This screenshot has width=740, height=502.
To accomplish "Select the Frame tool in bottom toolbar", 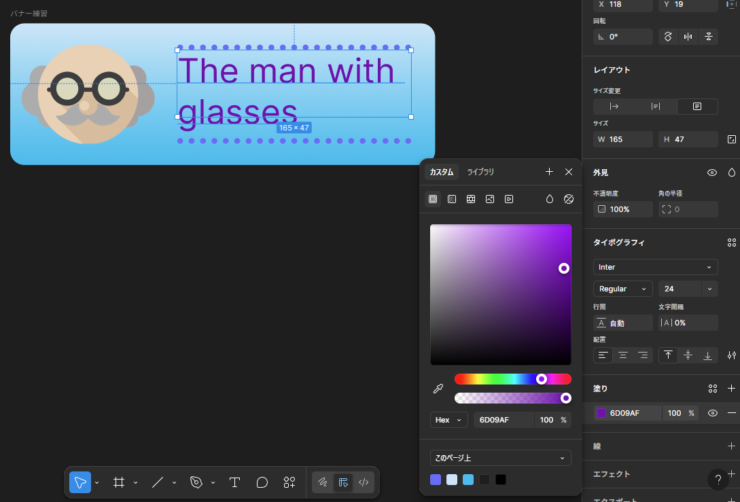I will [x=118, y=482].
